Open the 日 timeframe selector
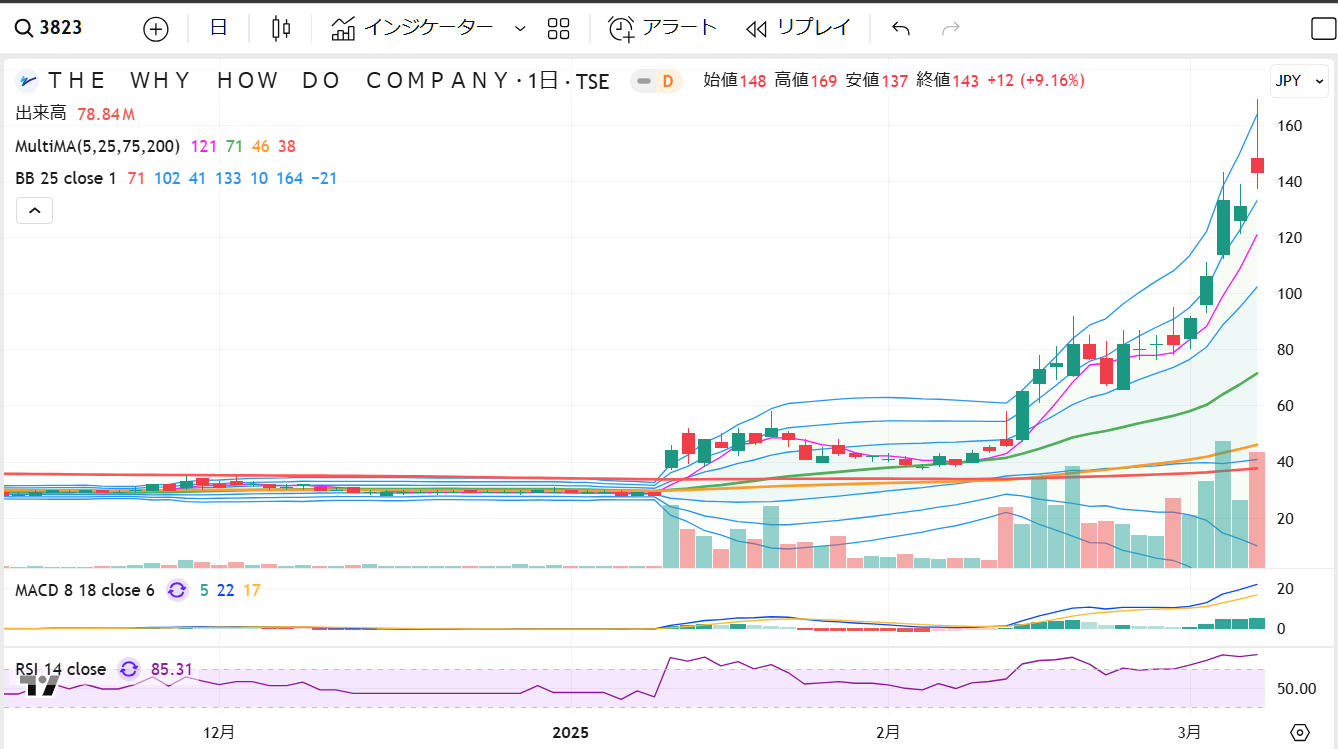Screen dimensions: 1338x749 (x=219, y=28)
